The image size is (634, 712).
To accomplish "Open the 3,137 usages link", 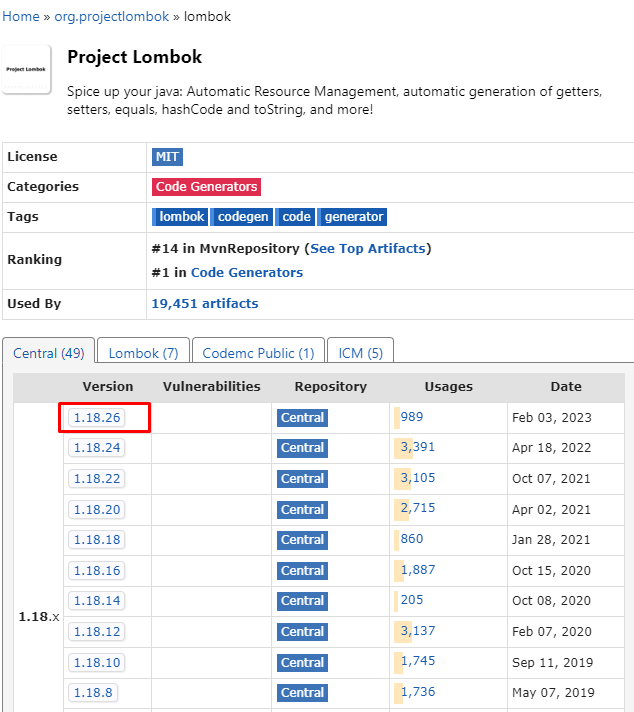I will coord(417,630).
